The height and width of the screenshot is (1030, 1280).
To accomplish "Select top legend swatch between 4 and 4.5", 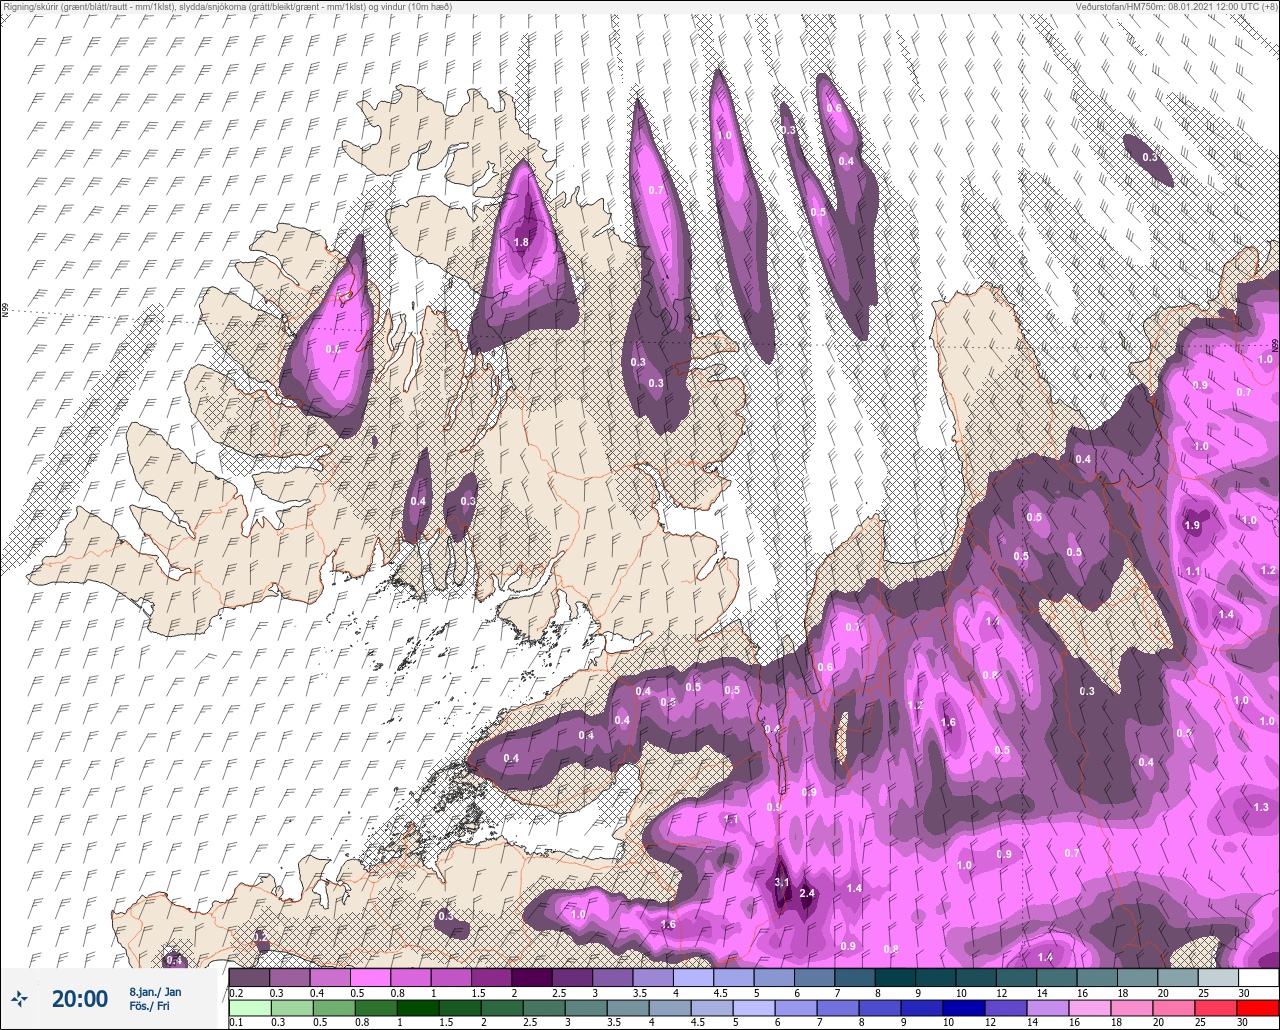I will [693, 976].
